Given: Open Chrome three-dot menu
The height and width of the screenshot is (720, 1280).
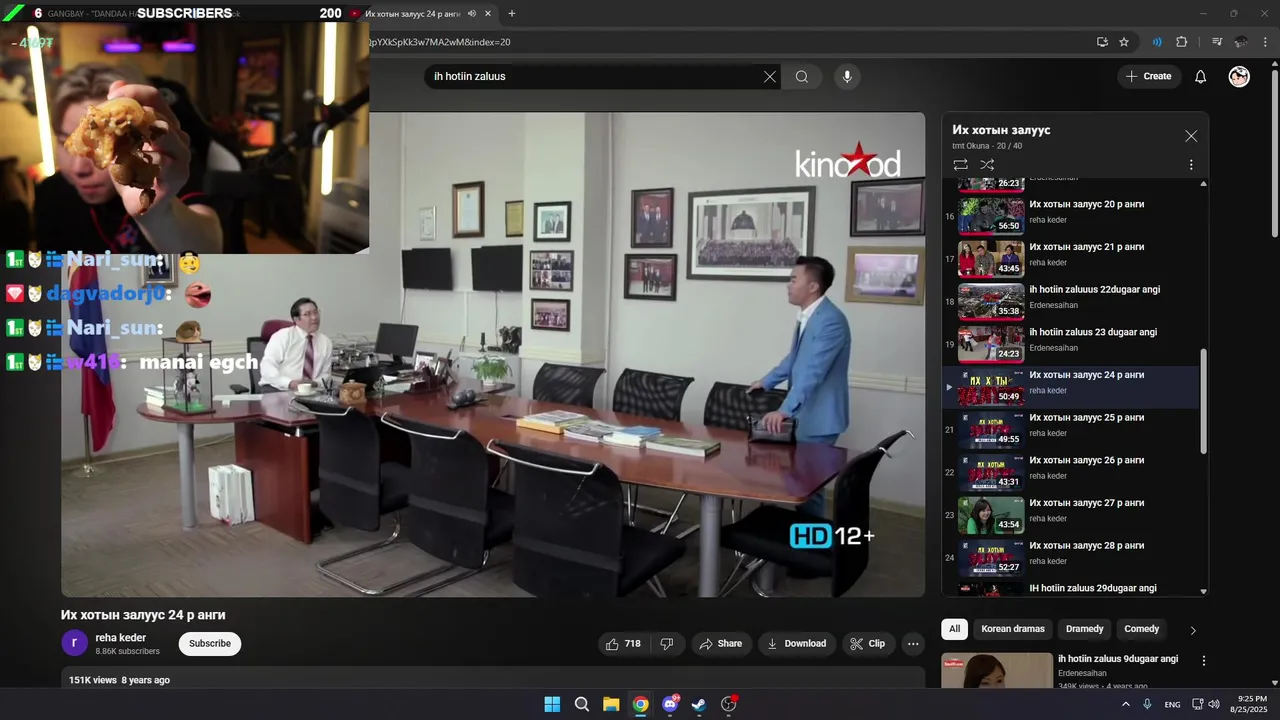Looking at the screenshot, I should click(x=1266, y=42).
